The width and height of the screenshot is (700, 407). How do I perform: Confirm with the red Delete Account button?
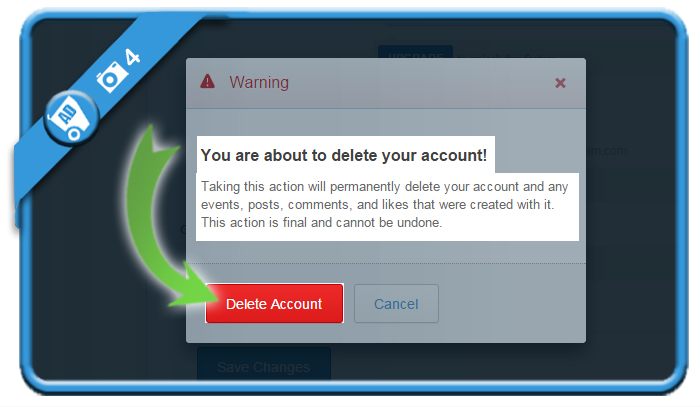[x=274, y=303]
